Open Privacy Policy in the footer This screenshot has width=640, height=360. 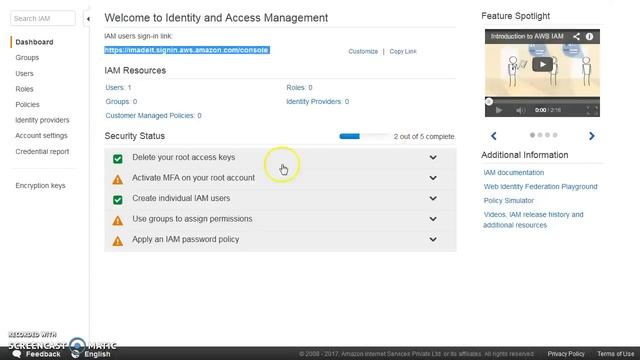[566, 354]
